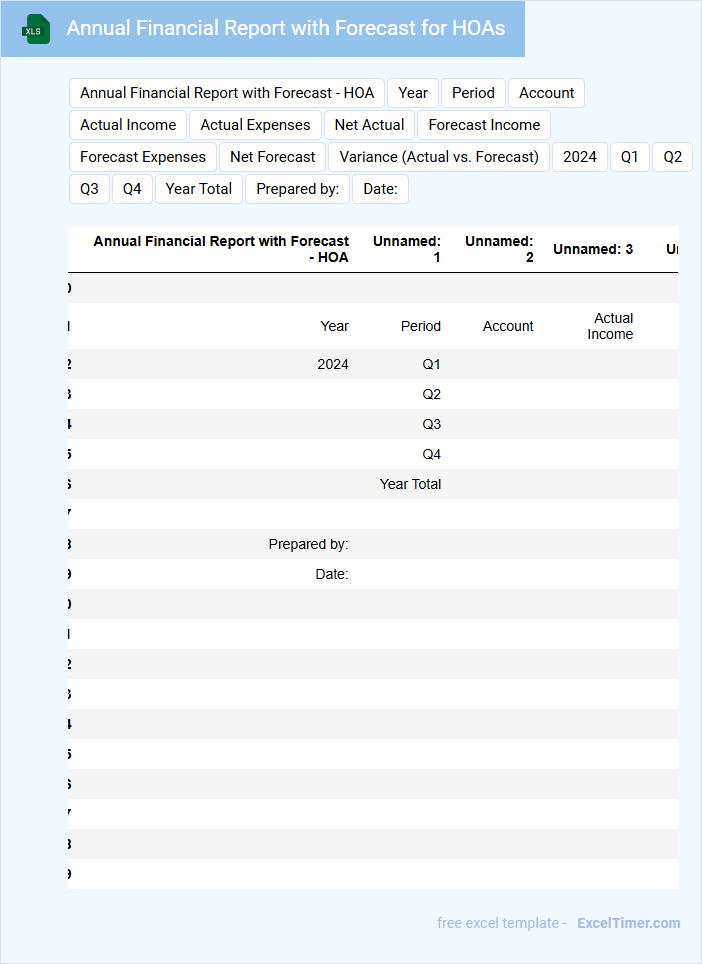Select the Variance (Actual vs. Forecast) tag
The width and height of the screenshot is (702, 964).
coord(439,157)
